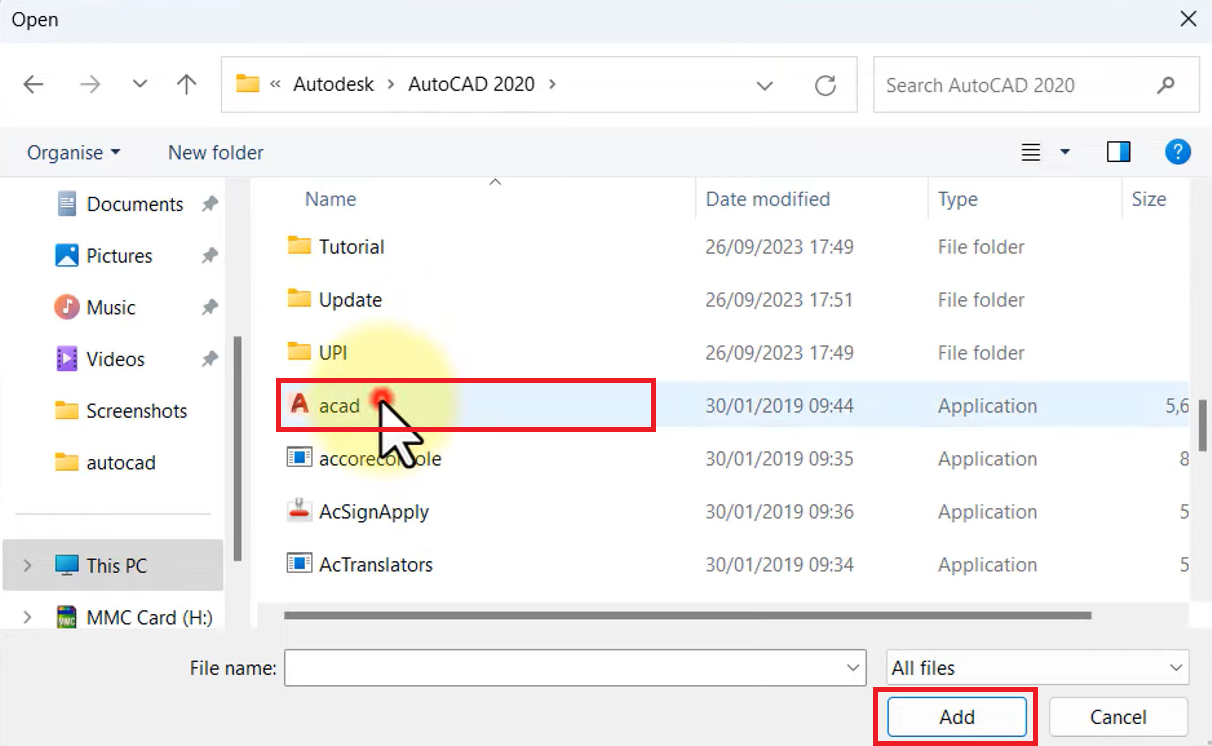Open Music in sidebar
This screenshot has width=1212, height=746.
click(x=110, y=307)
